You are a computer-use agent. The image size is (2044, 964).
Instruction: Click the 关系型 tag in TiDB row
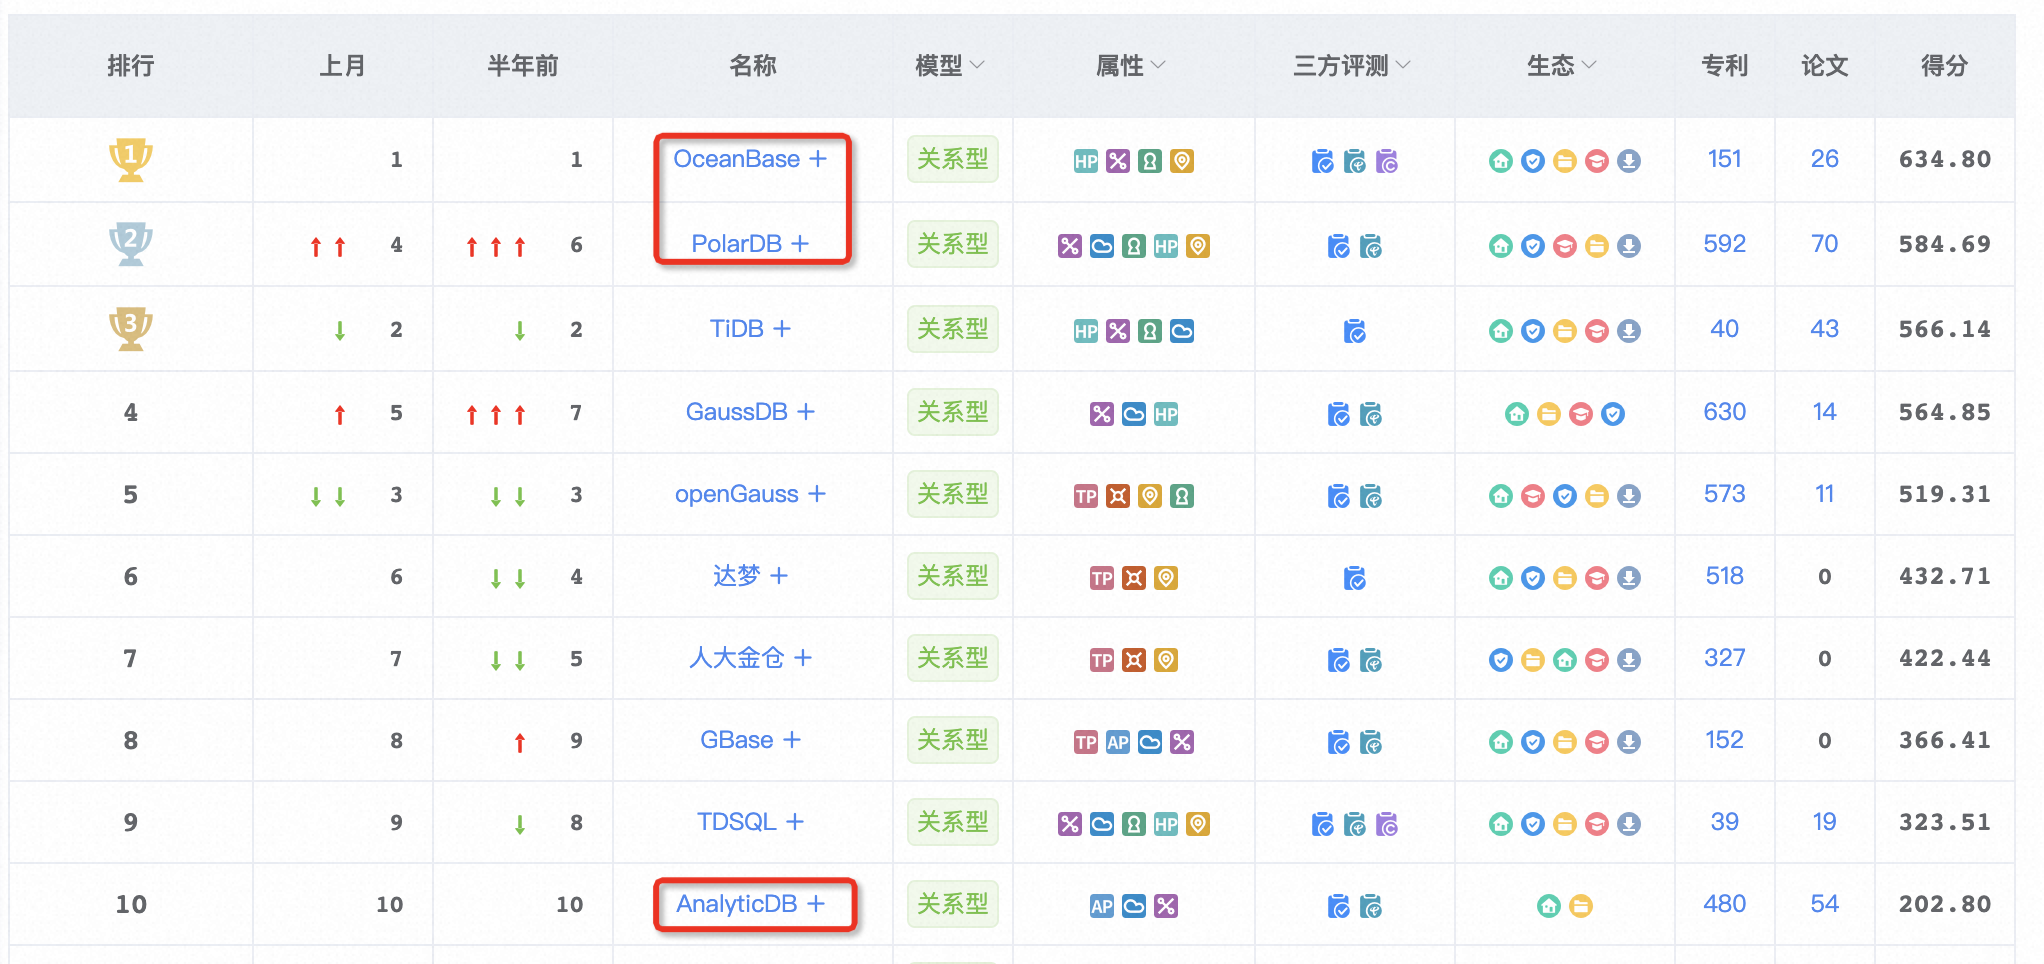point(952,329)
